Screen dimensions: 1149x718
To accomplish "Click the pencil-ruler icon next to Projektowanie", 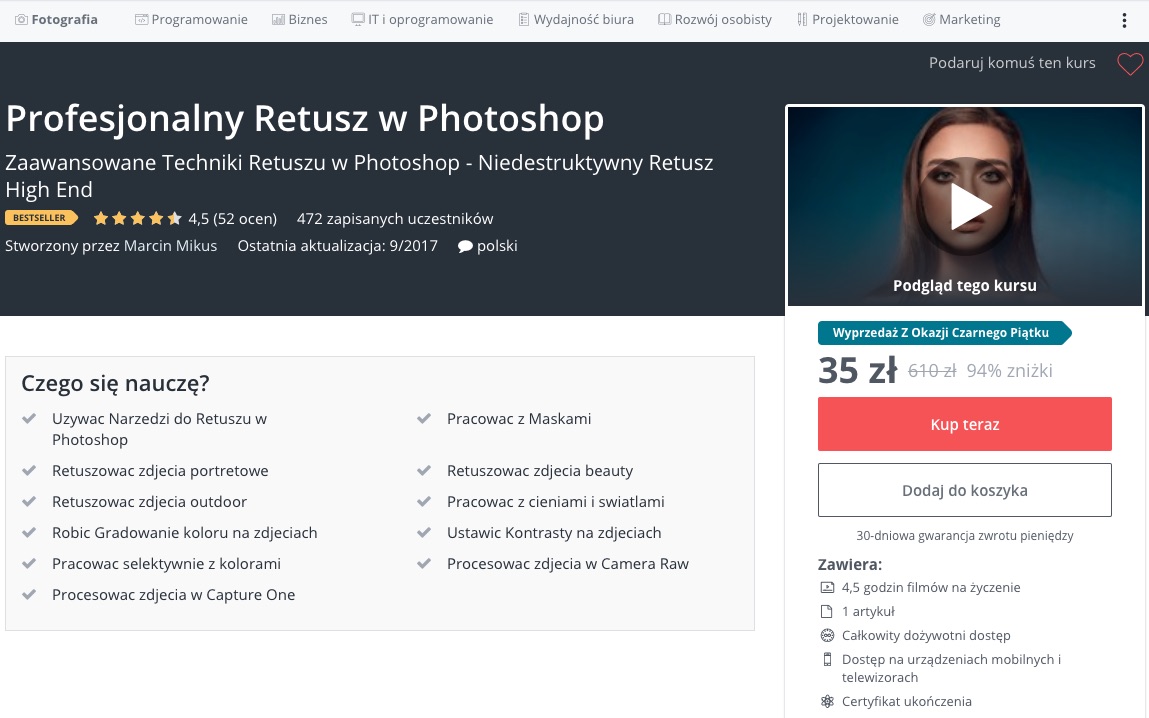I will (x=802, y=20).
